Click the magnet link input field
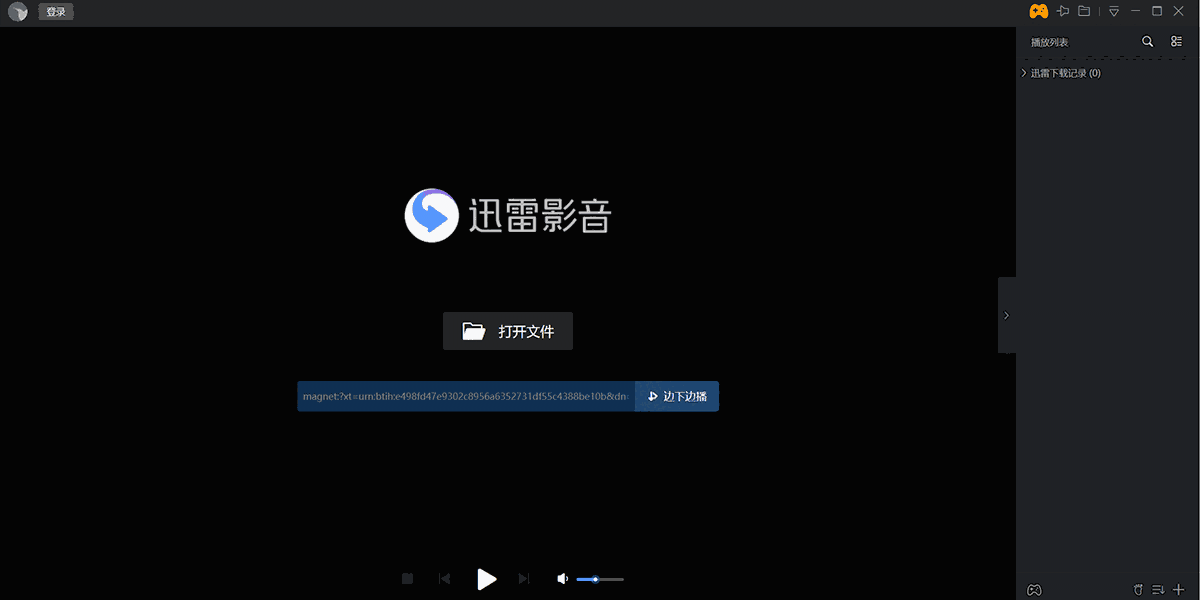Screen dimensions: 1200x600 [465, 396]
